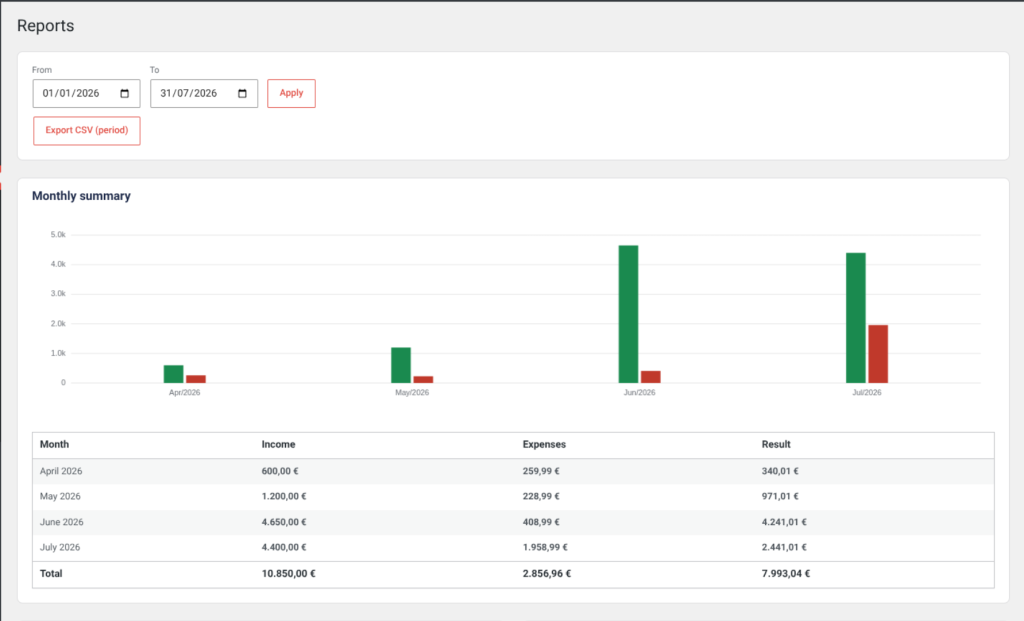The image size is (1024, 621).
Task: Click the expenses value 408,99 €
Action: pos(541,522)
